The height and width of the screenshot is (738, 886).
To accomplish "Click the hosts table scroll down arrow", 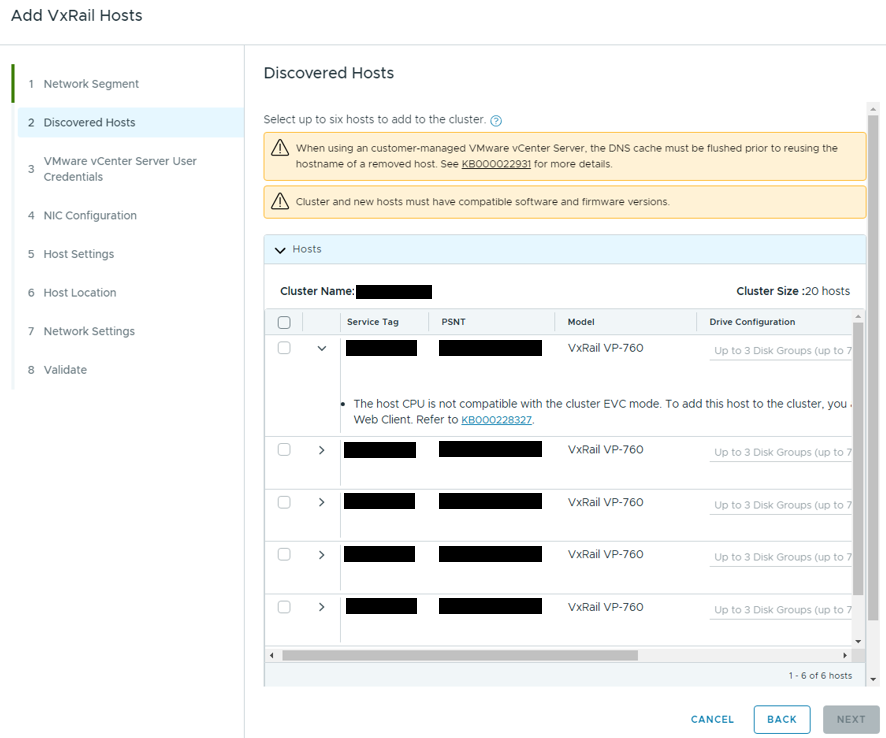I will pyautogui.click(x=858, y=641).
